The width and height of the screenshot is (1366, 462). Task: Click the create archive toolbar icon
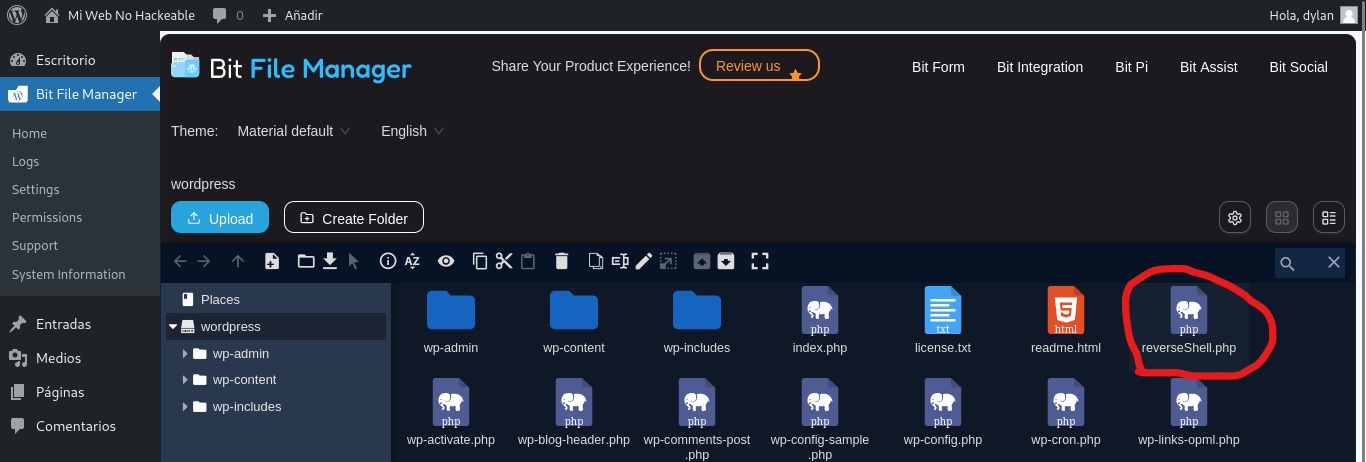726,261
